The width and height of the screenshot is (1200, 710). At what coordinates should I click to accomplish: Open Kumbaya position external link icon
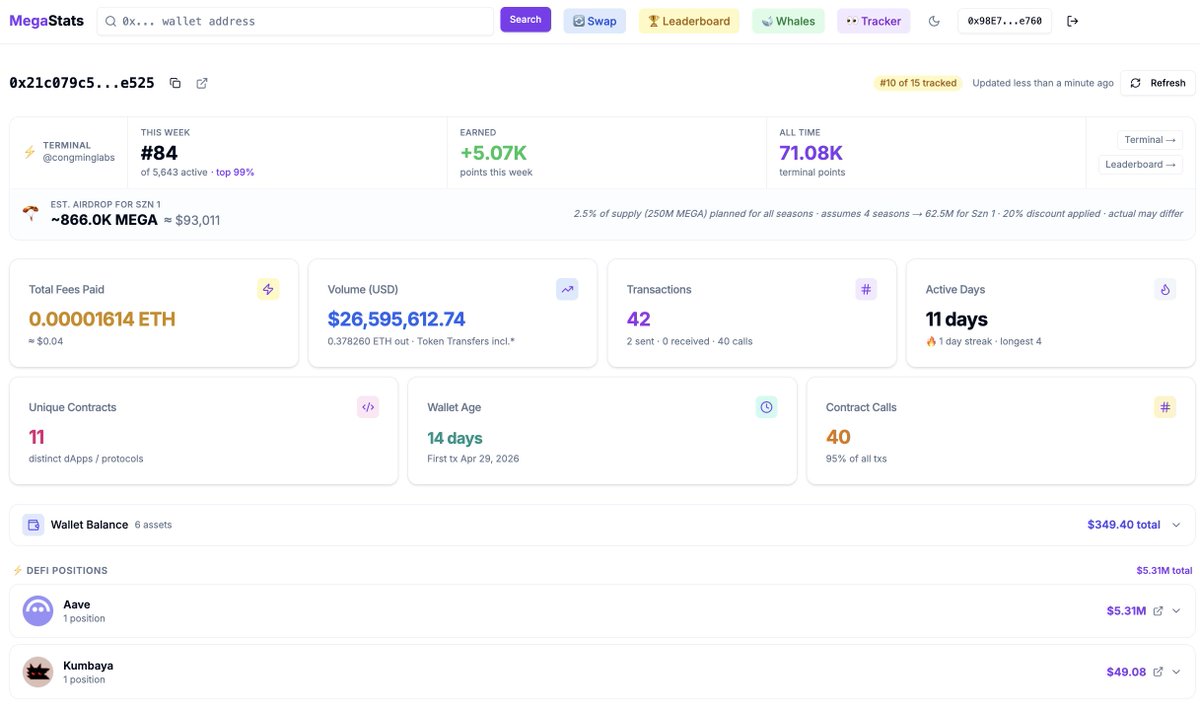1158,672
